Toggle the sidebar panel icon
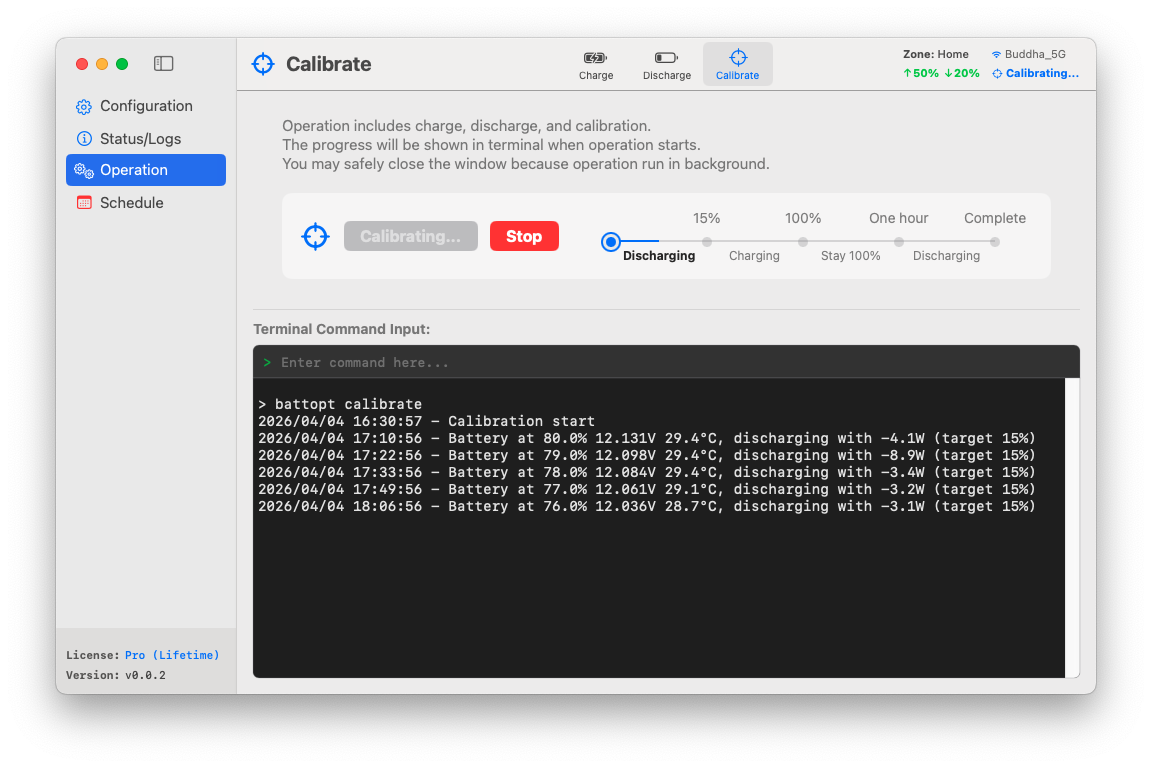The height and width of the screenshot is (768, 1152). 163,64
